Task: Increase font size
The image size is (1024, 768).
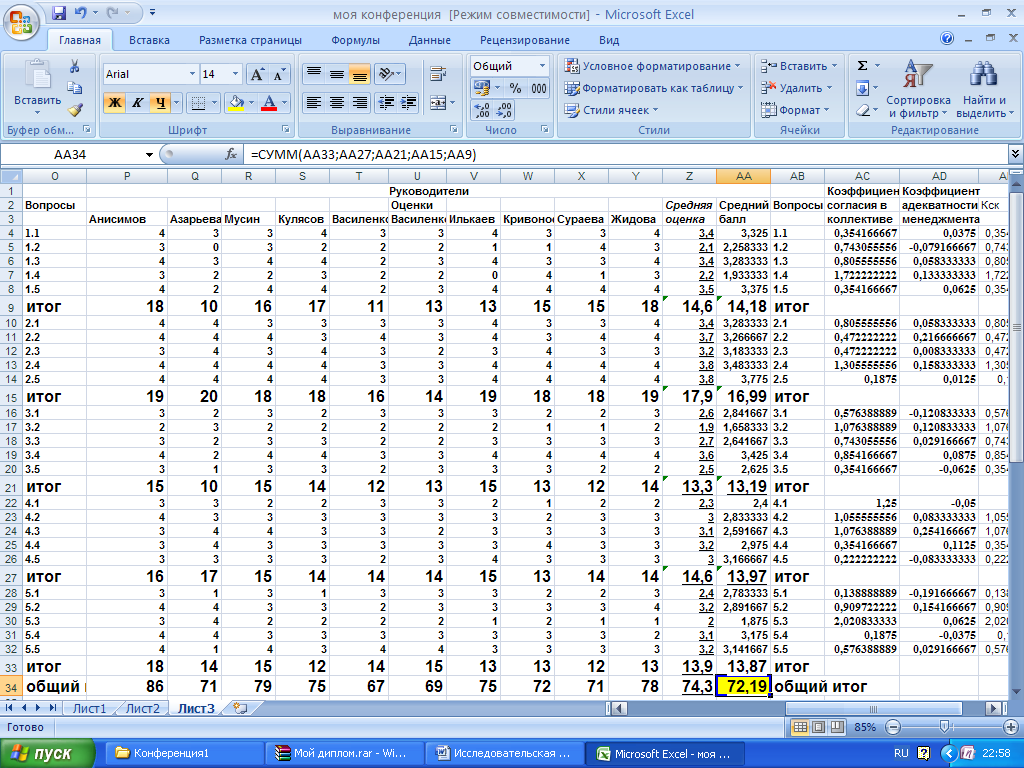Action: point(257,74)
